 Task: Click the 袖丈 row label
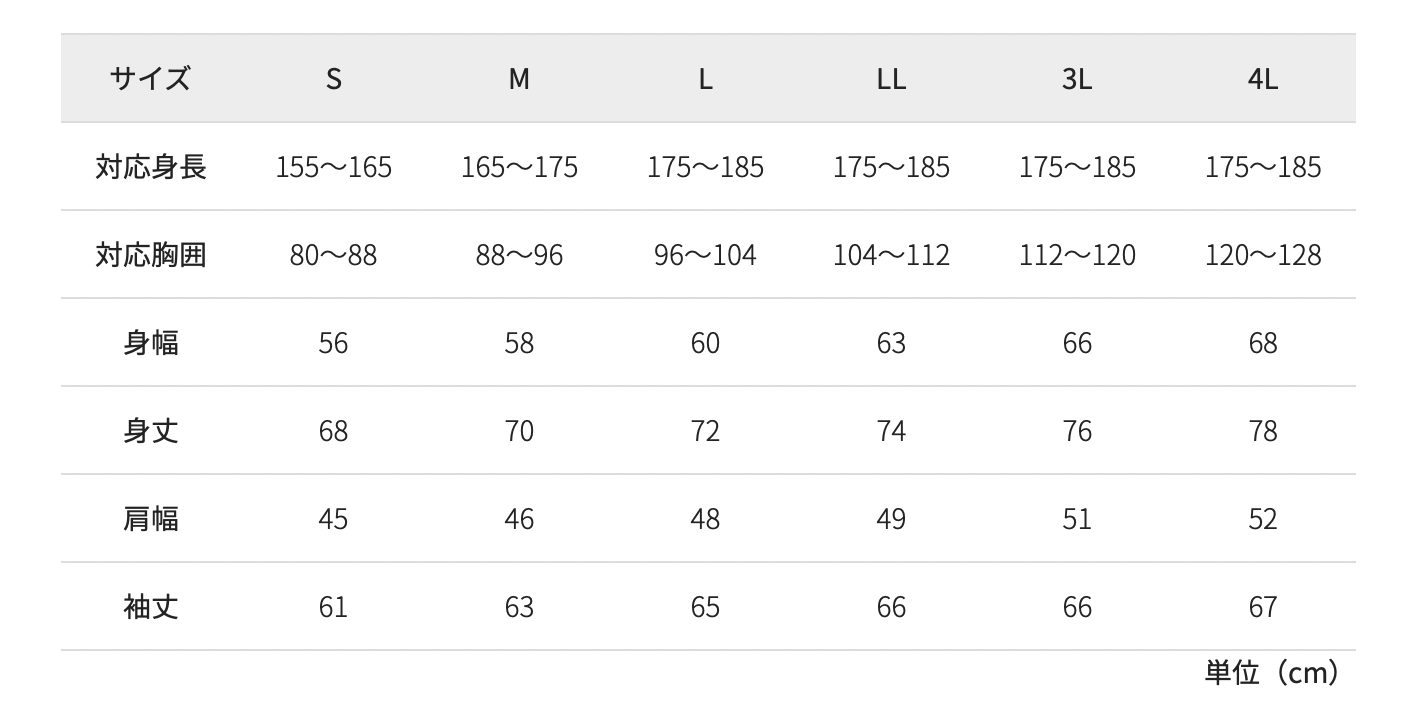pyautogui.click(x=150, y=607)
